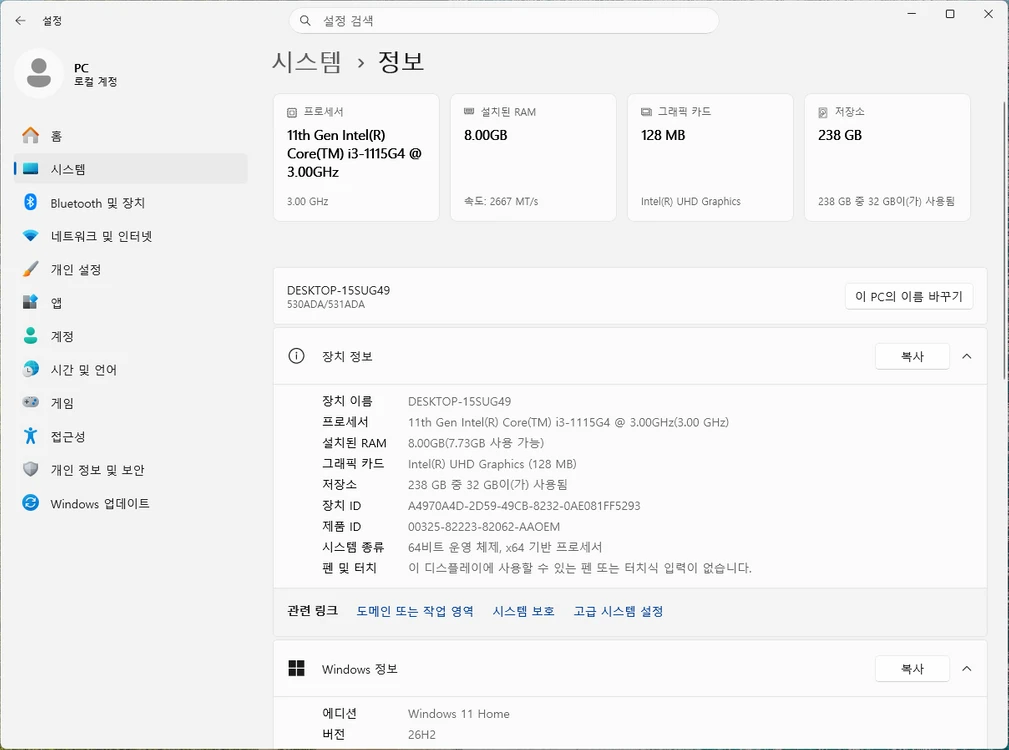
Task: Click device ID value A4970A4D-2D59-49CB-8232-0AE081FF5293
Action: (x=524, y=506)
